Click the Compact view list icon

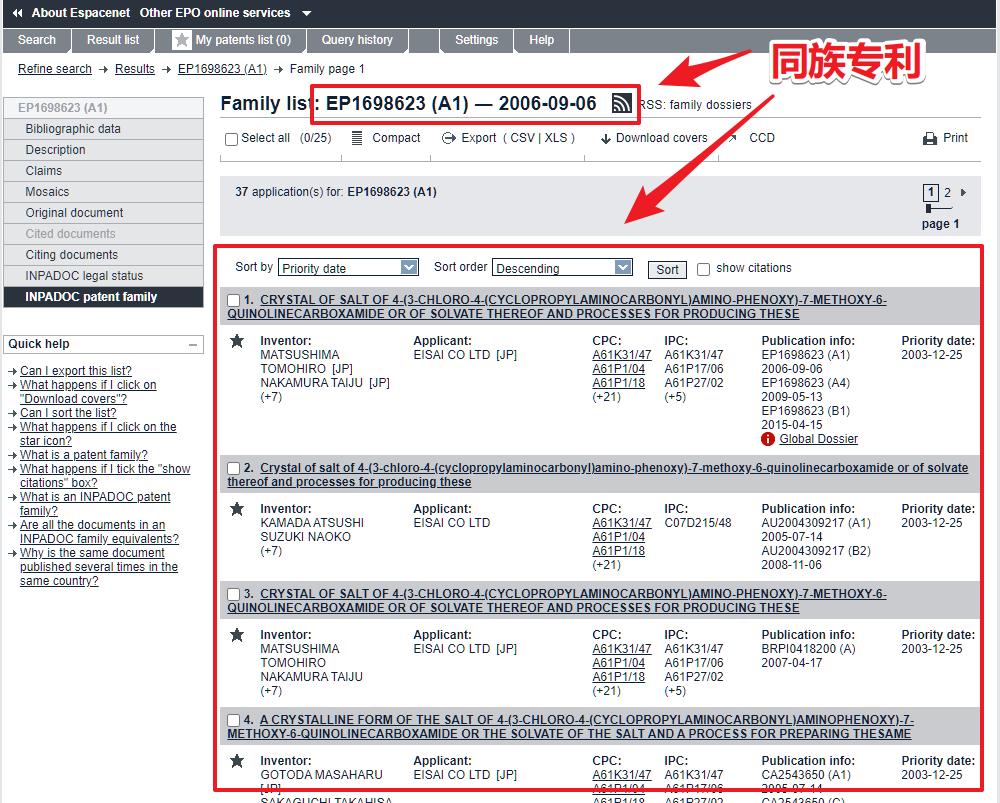point(357,138)
